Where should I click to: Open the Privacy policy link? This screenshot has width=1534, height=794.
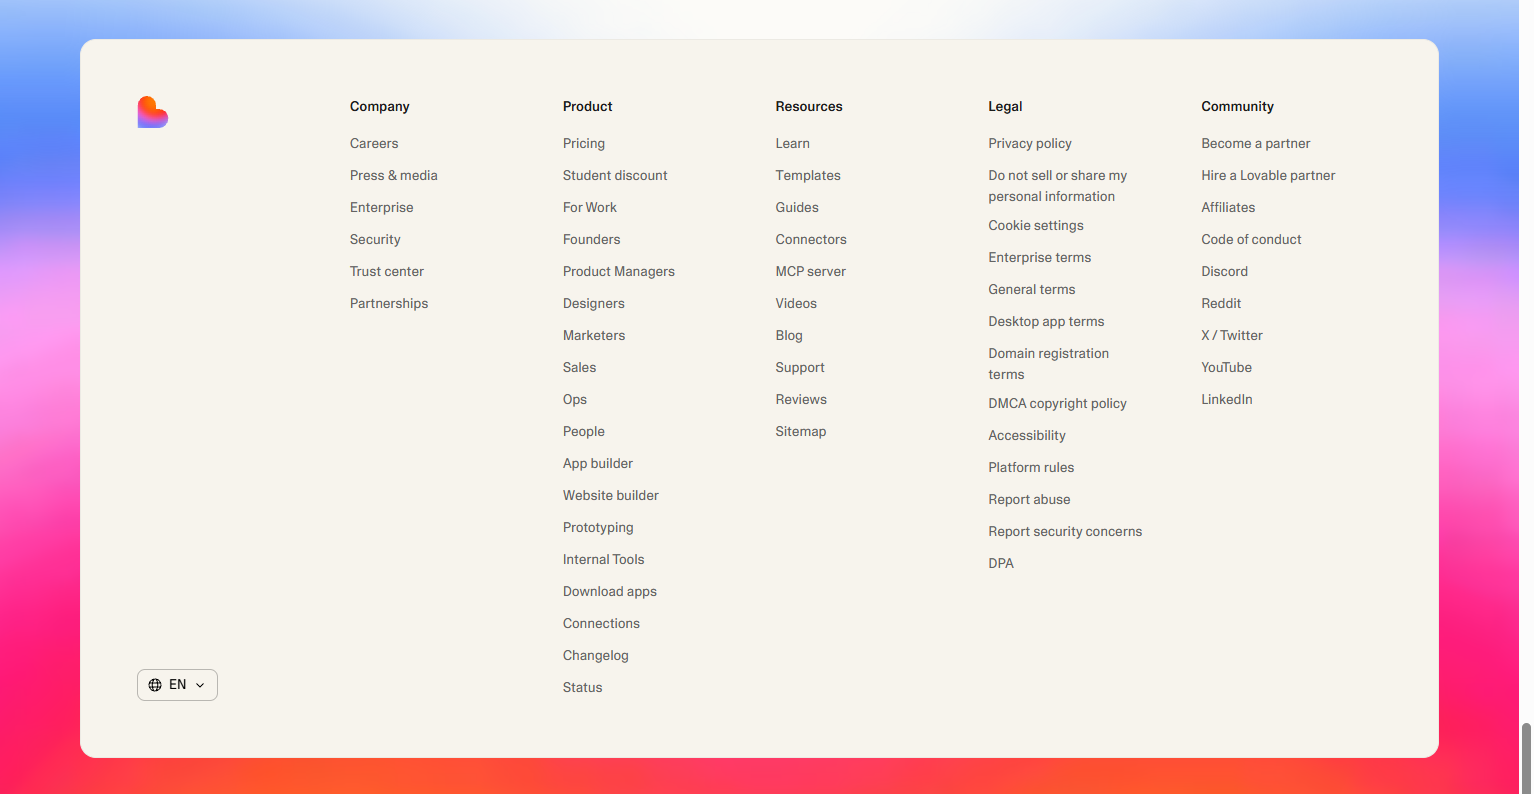click(x=1030, y=144)
